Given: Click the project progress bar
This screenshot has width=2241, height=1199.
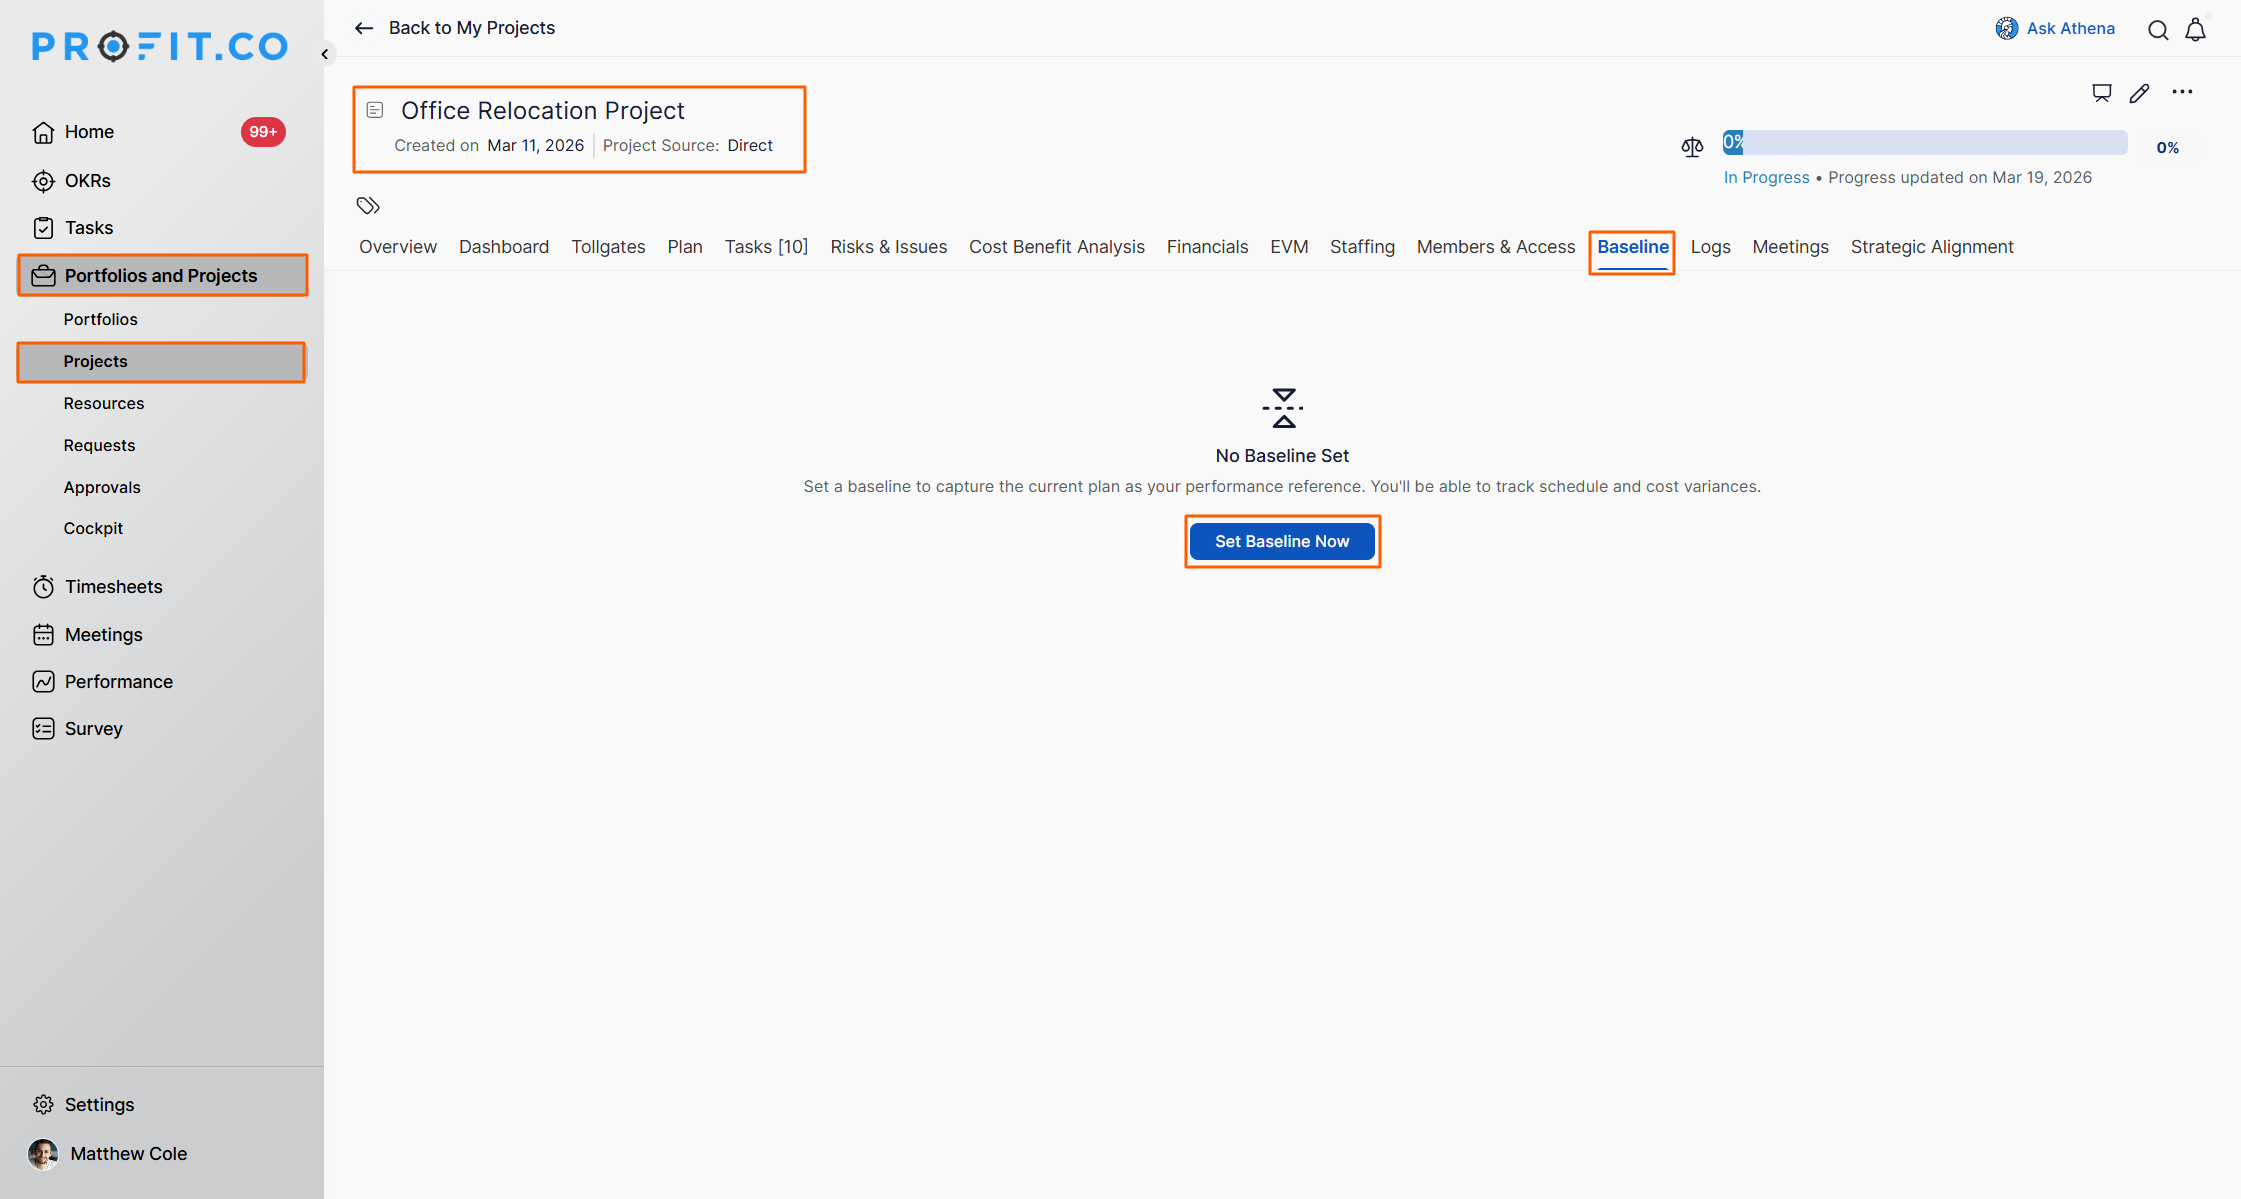Looking at the screenshot, I should point(1924,143).
